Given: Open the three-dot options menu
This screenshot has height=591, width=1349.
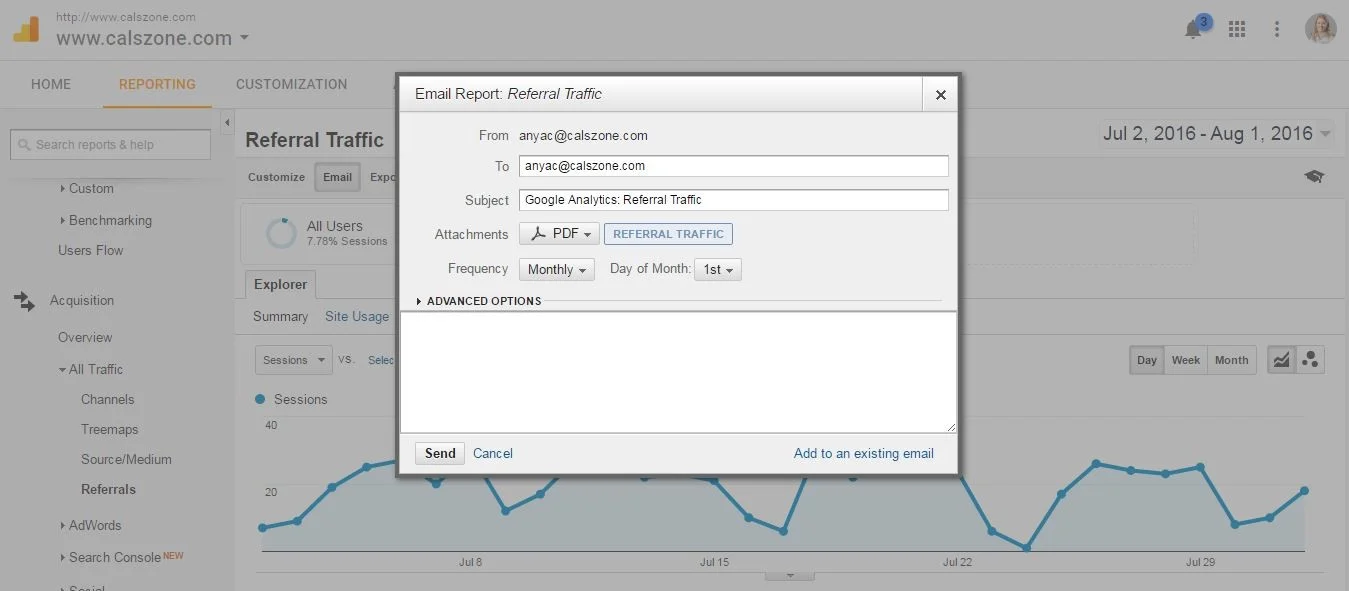Looking at the screenshot, I should (x=1277, y=29).
